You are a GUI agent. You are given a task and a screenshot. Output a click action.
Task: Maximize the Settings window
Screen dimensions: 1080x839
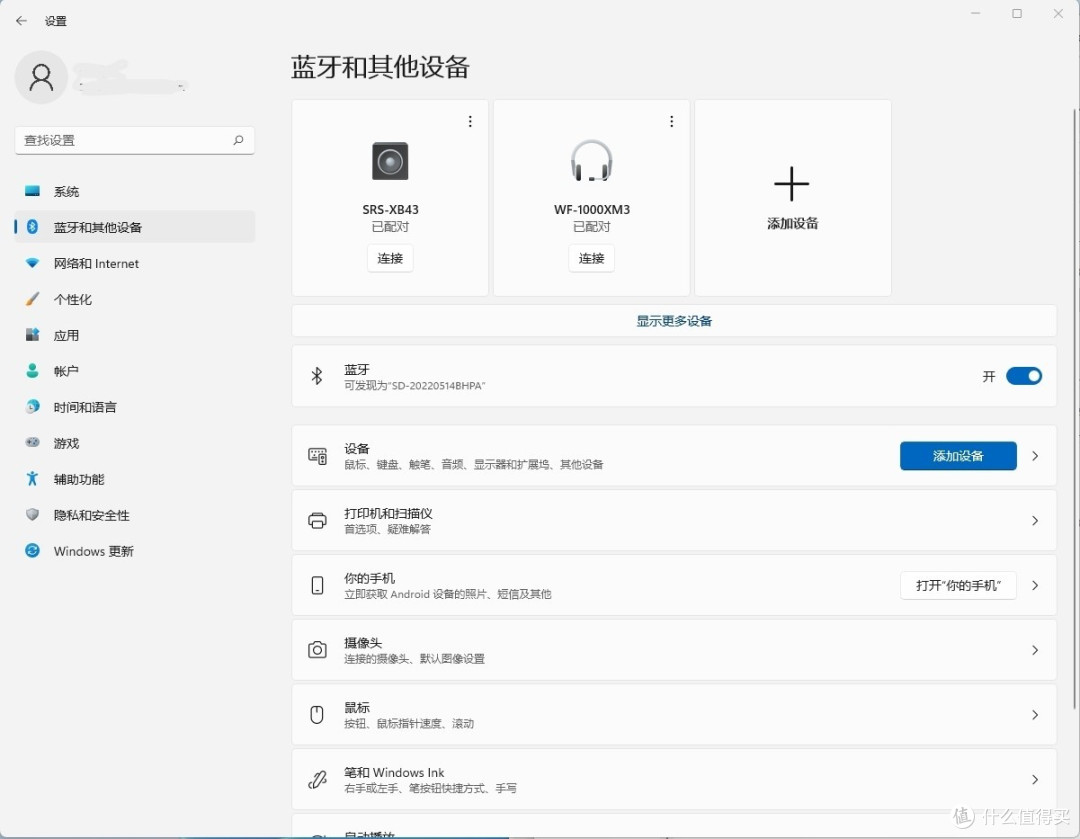[1017, 14]
